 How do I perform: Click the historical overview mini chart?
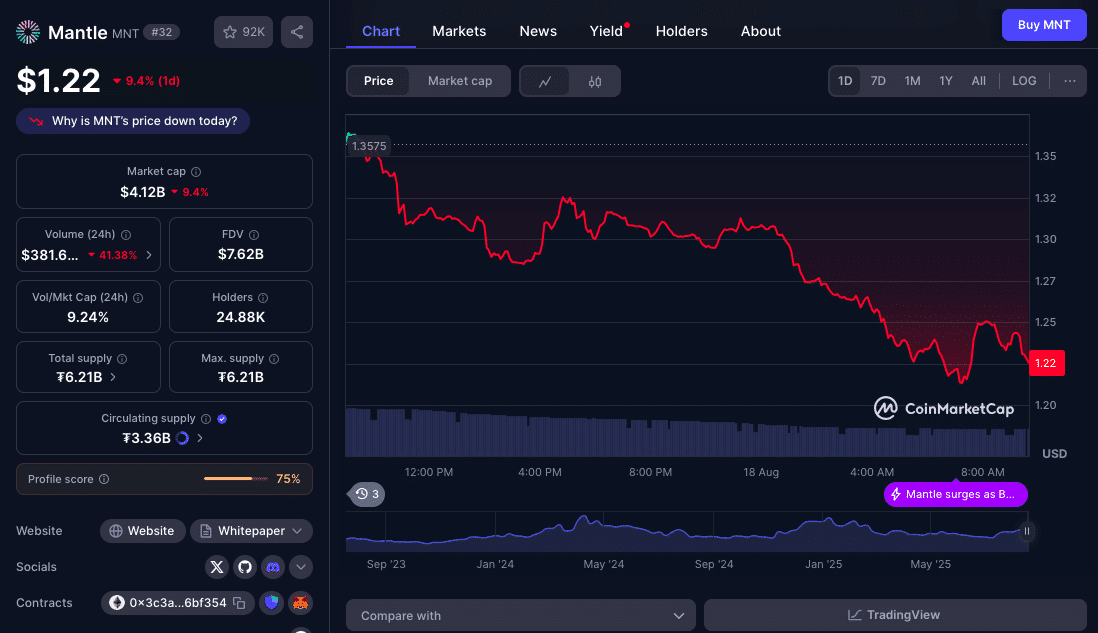pos(687,532)
